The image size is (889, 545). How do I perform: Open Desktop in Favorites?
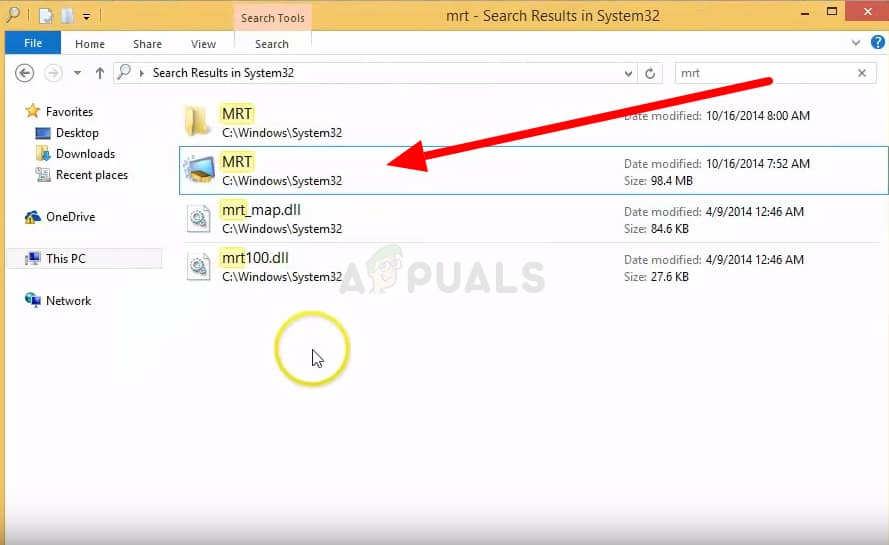click(x=77, y=133)
